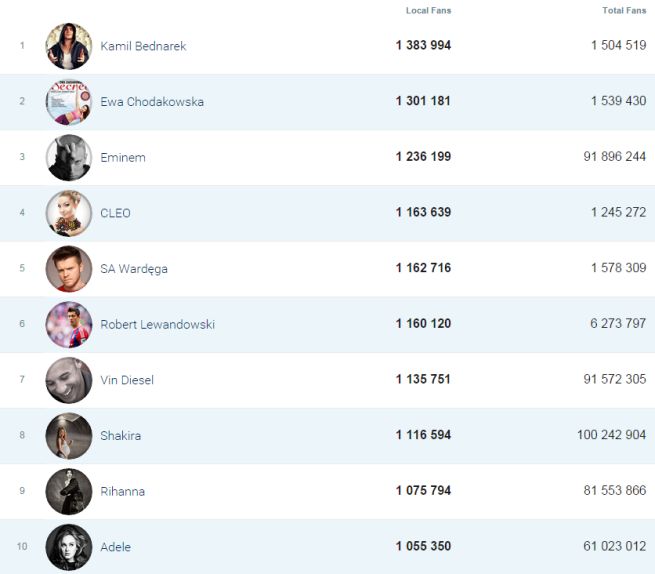Viewport: 655px width, 574px height.
Task: Sort by the Local Fans column header
Action: (x=427, y=10)
